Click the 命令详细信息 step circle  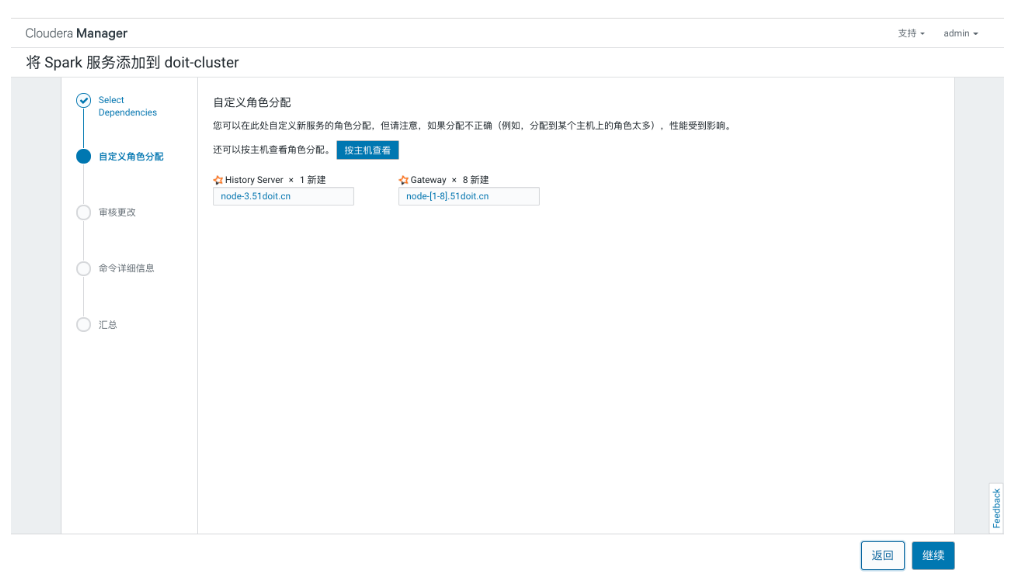point(83,268)
